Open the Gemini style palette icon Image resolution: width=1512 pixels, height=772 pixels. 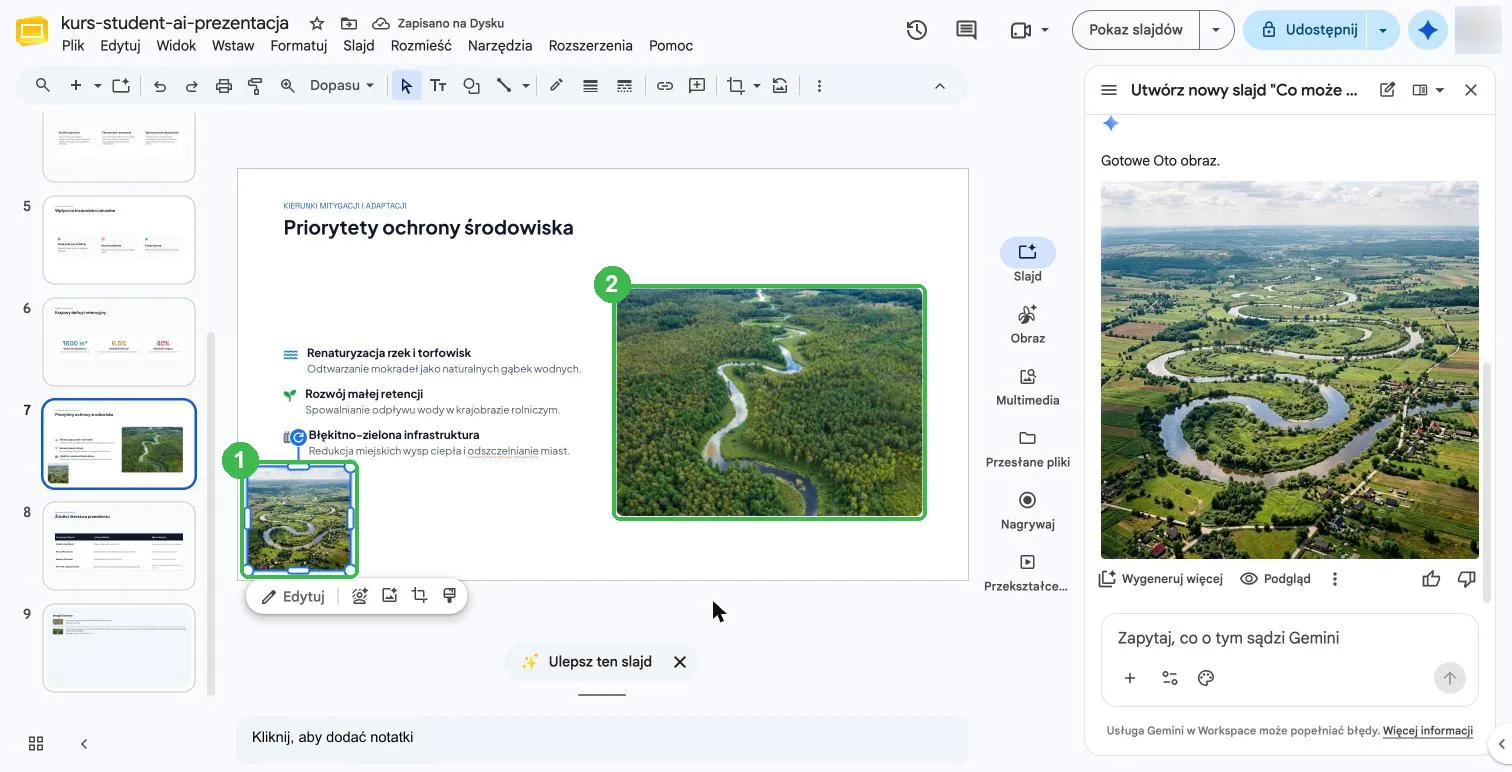[x=1206, y=678]
